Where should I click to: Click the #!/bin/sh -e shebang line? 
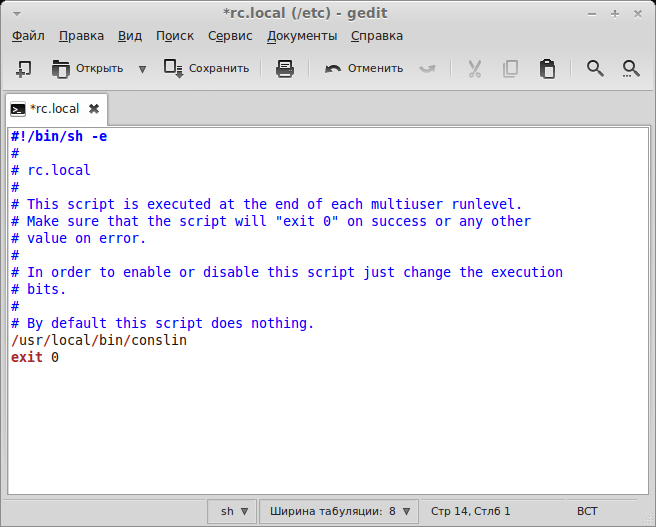[x=59, y=136]
